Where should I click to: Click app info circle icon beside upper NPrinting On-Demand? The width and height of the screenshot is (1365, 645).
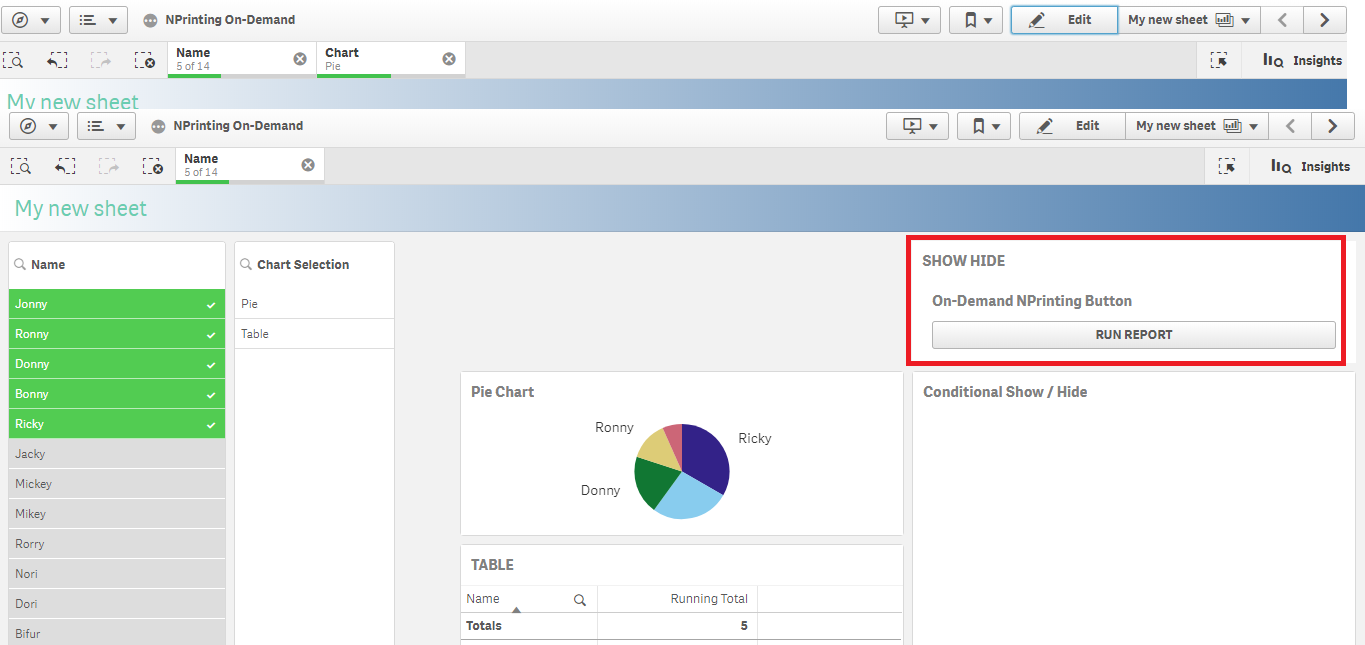pyautogui.click(x=150, y=20)
